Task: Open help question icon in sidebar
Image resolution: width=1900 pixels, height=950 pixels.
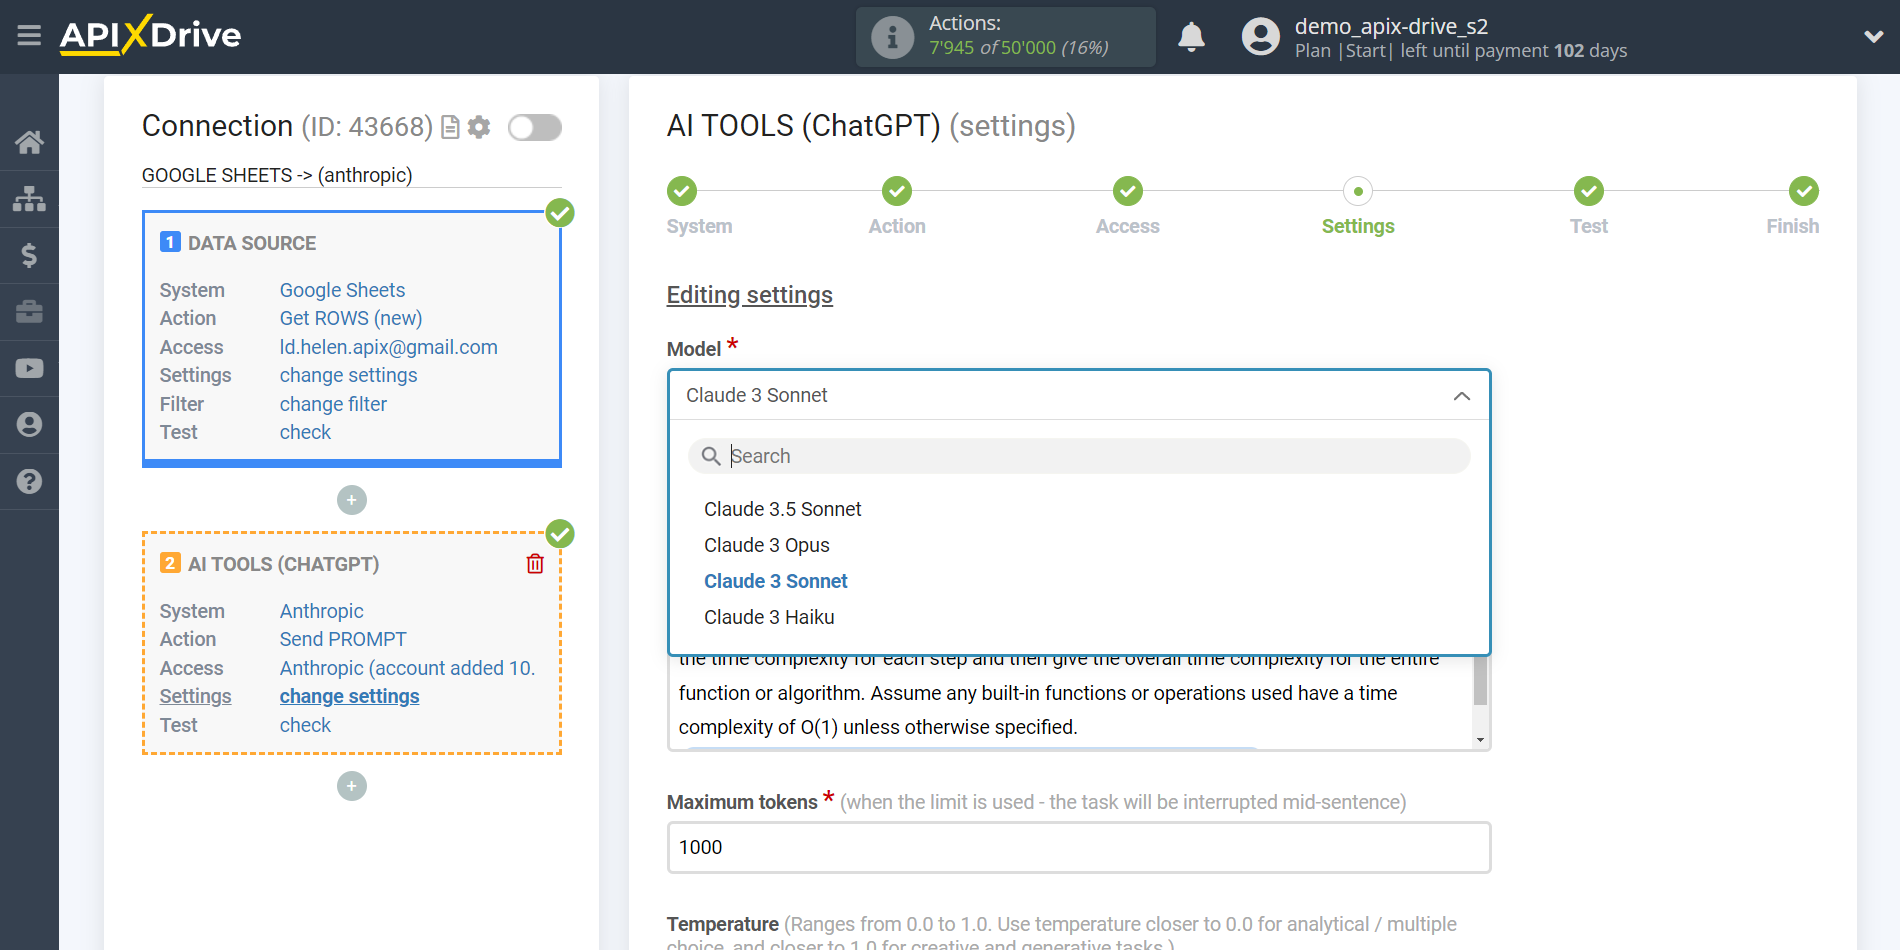Action: 29,481
